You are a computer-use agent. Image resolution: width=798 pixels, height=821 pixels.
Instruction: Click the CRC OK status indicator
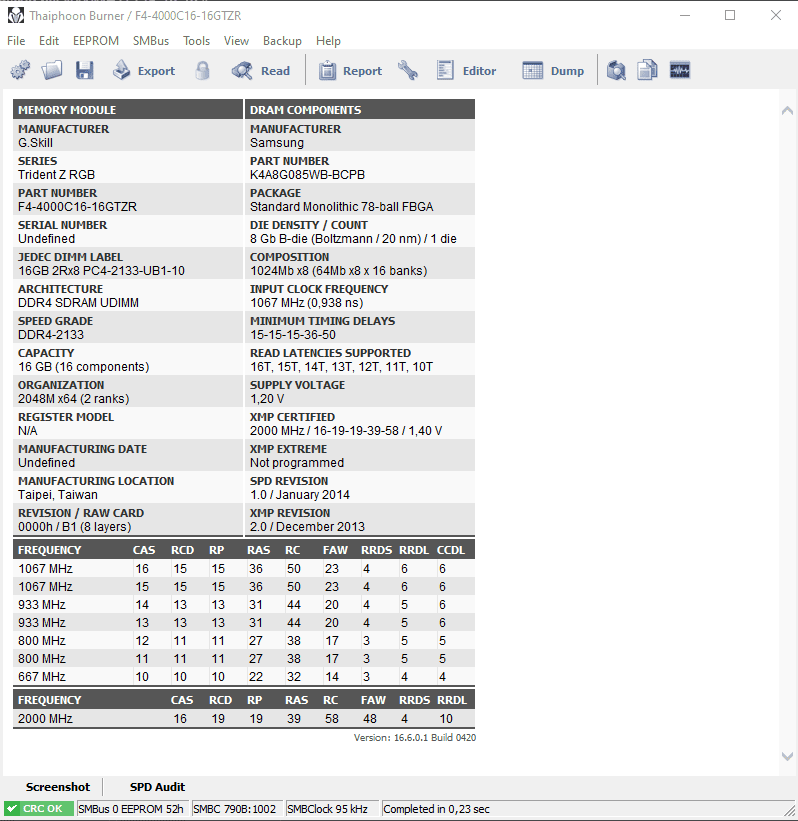click(x=39, y=809)
